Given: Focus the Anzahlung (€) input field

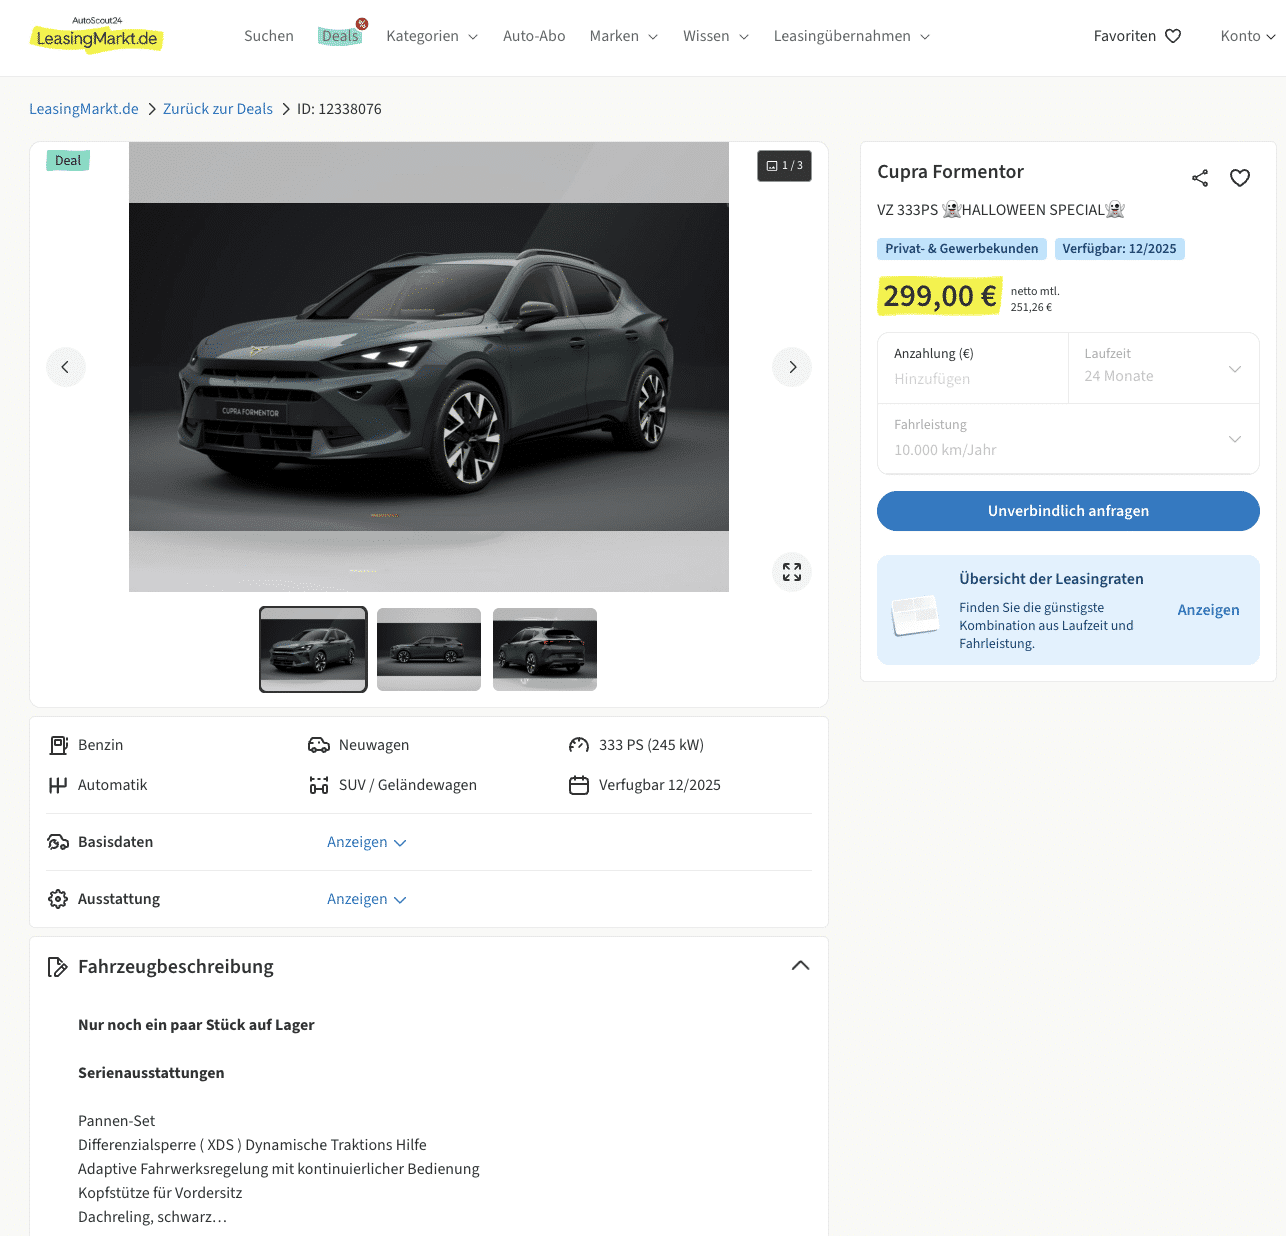Looking at the screenshot, I should point(972,379).
